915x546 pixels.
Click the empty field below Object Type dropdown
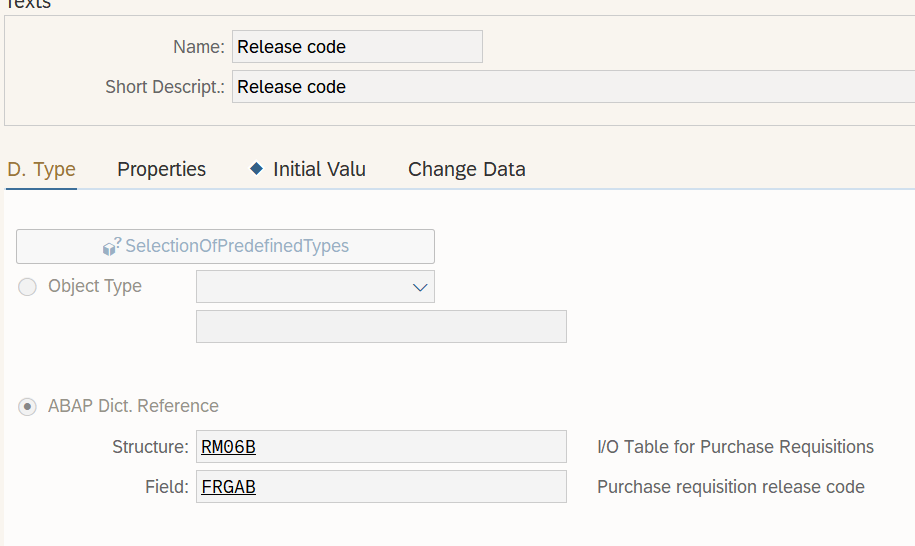coord(381,327)
